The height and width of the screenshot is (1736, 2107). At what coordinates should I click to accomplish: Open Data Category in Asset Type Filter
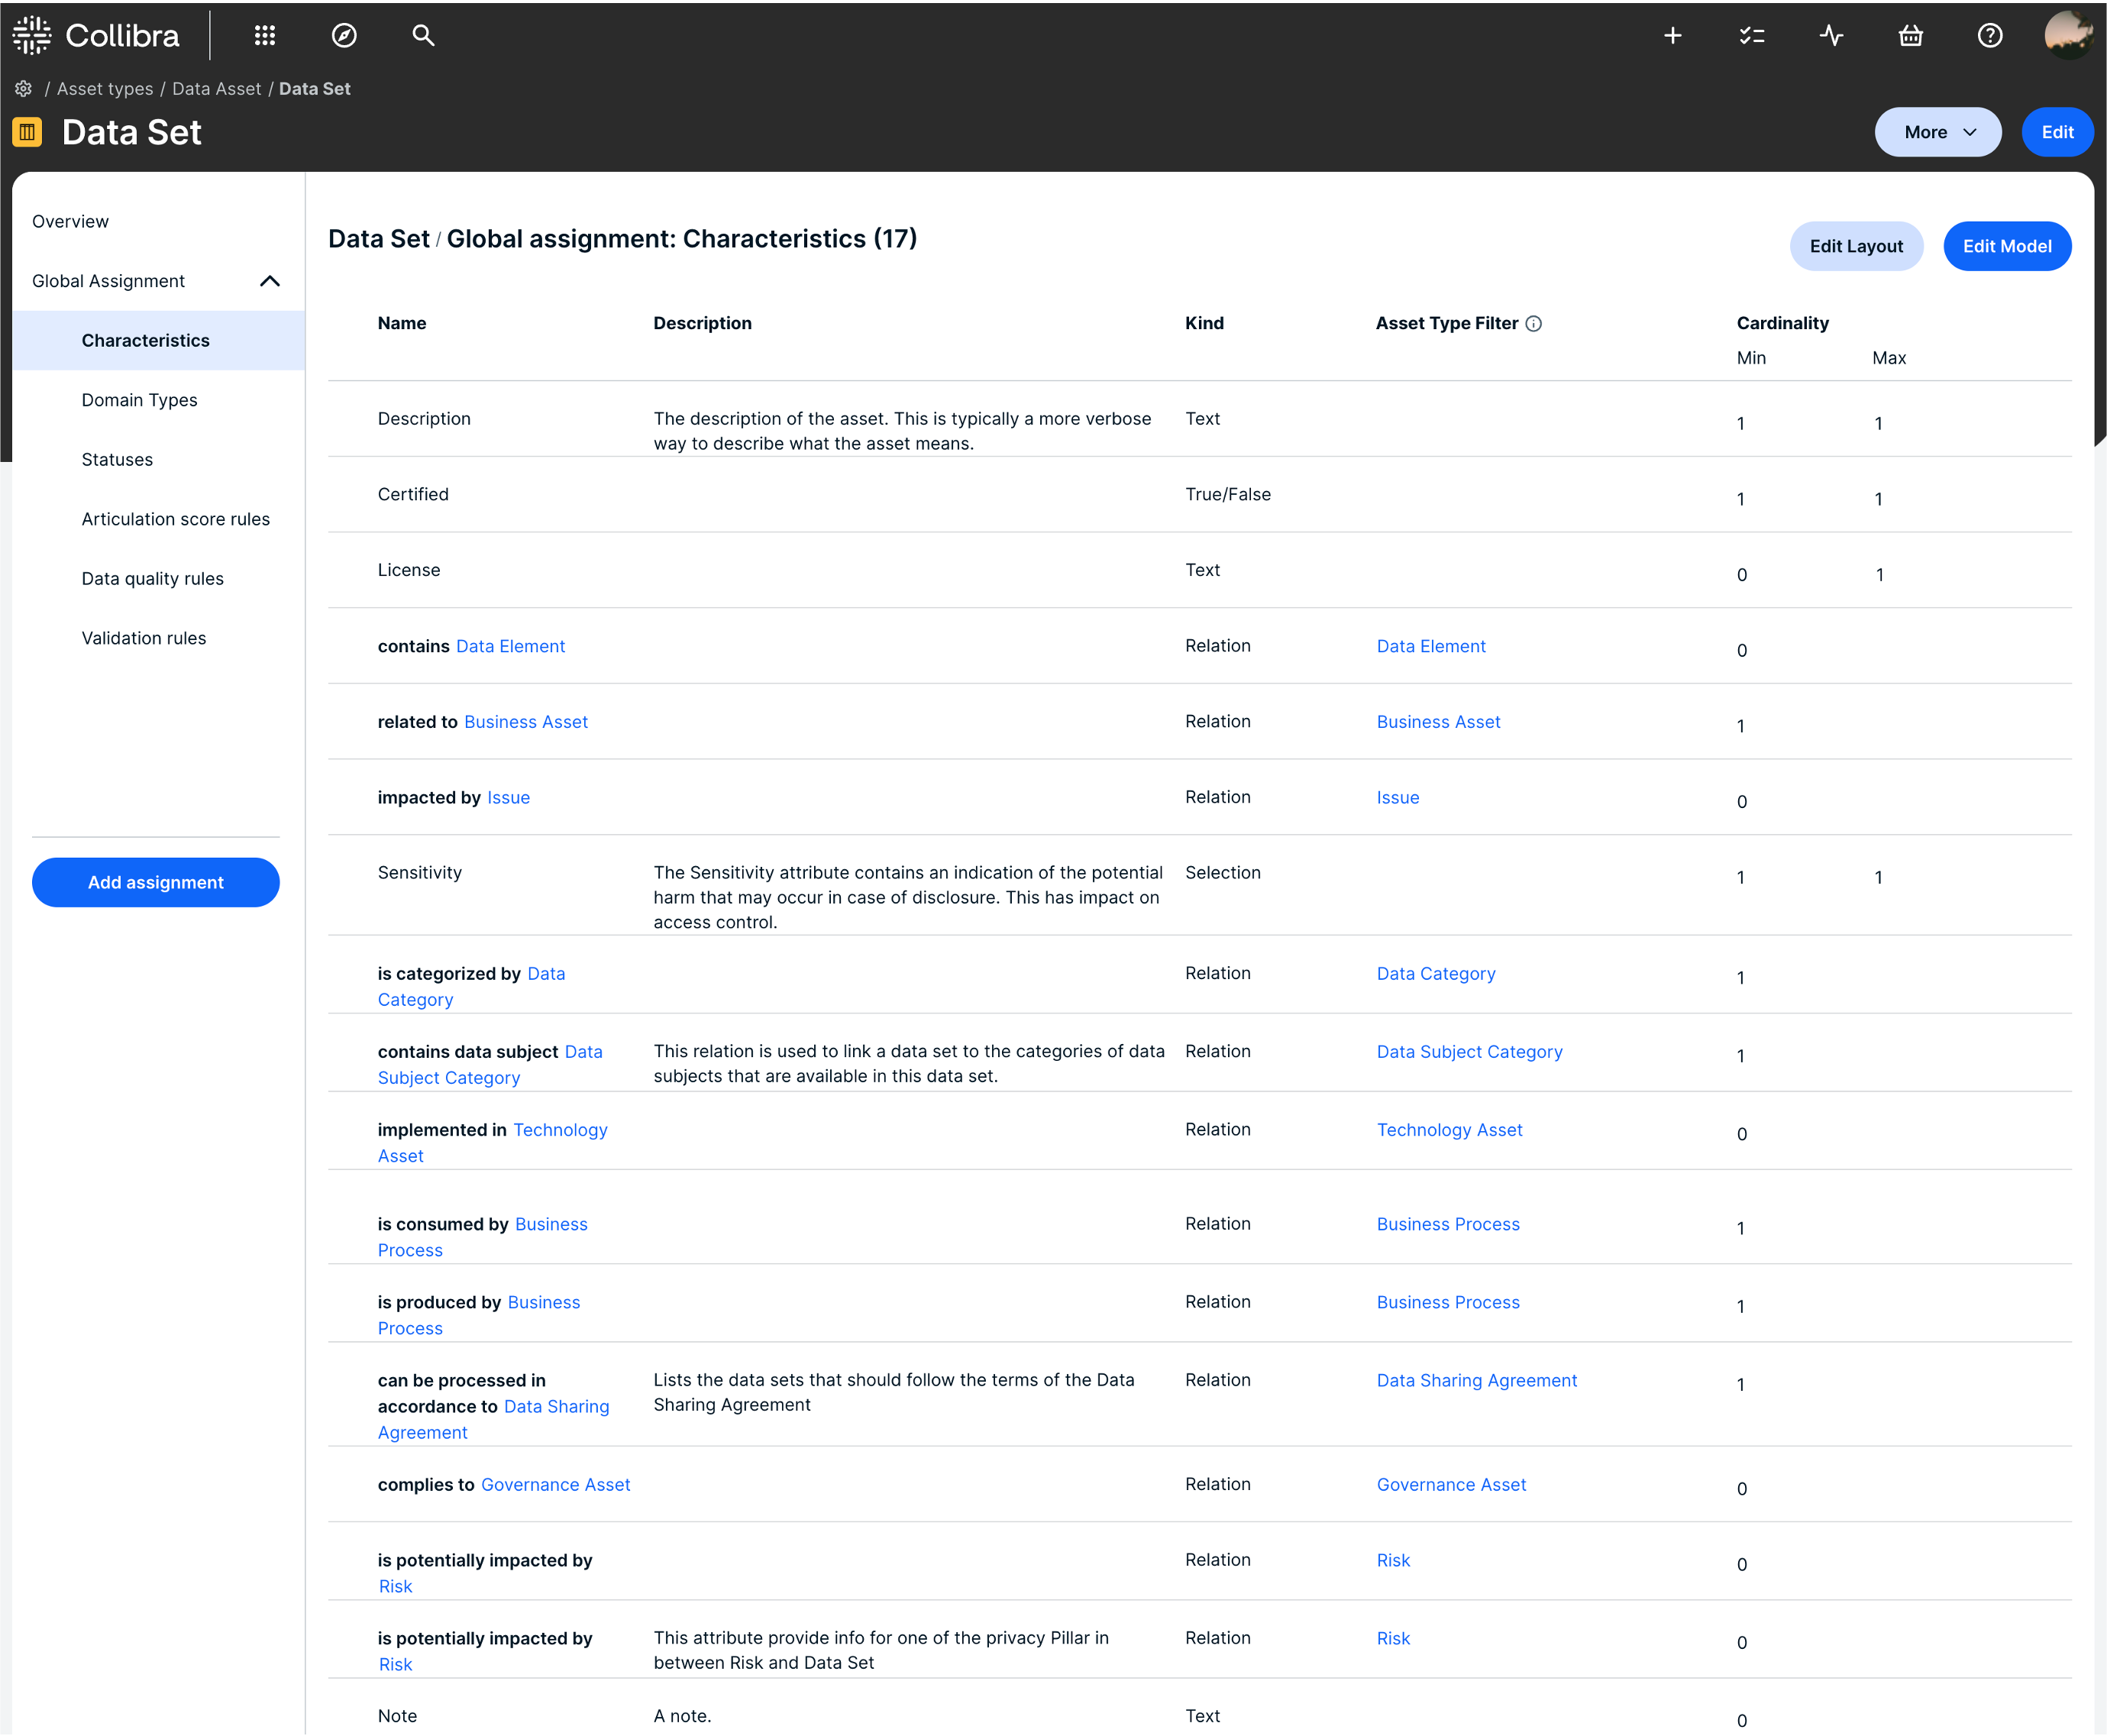click(x=1436, y=974)
